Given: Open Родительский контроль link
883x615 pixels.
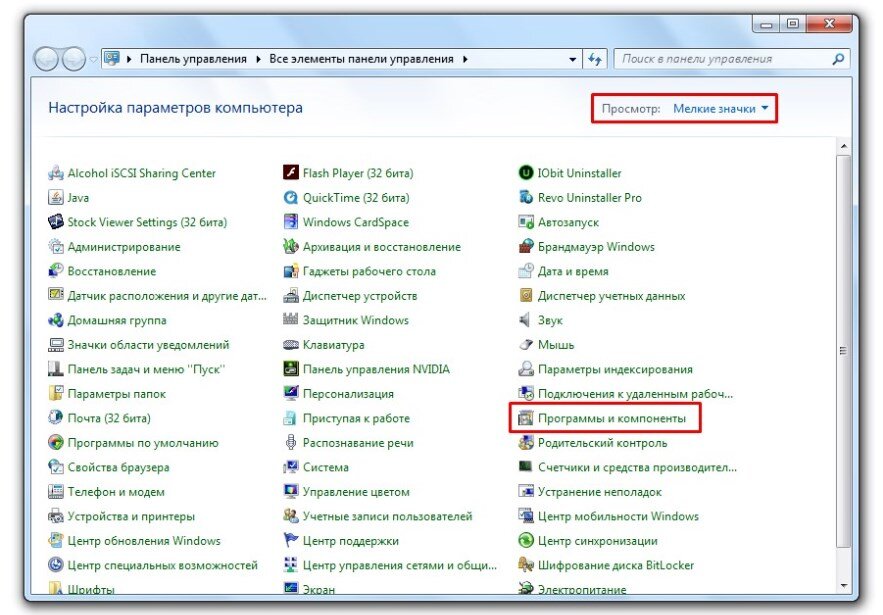Looking at the screenshot, I should point(603,443).
